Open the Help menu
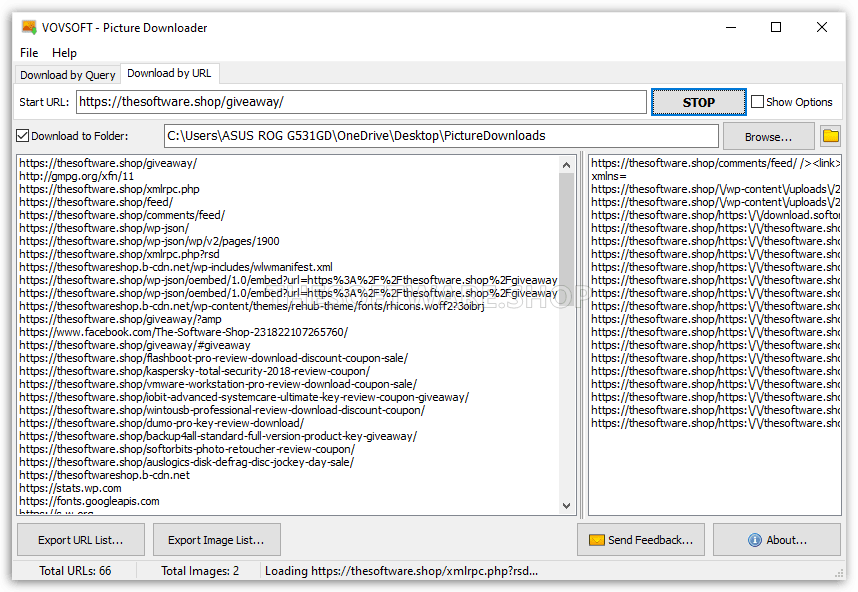 click(x=64, y=53)
